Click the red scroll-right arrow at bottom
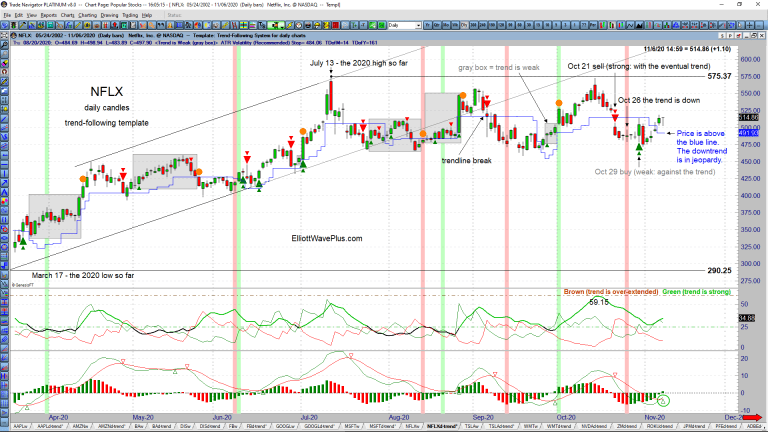768x432 pixels. (x=753, y=418)
